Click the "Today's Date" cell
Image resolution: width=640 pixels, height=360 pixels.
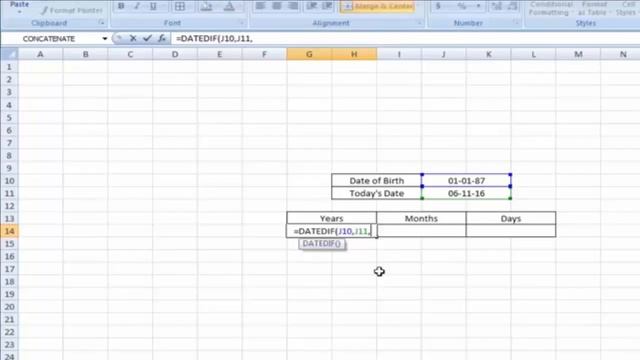click(376, 193)
